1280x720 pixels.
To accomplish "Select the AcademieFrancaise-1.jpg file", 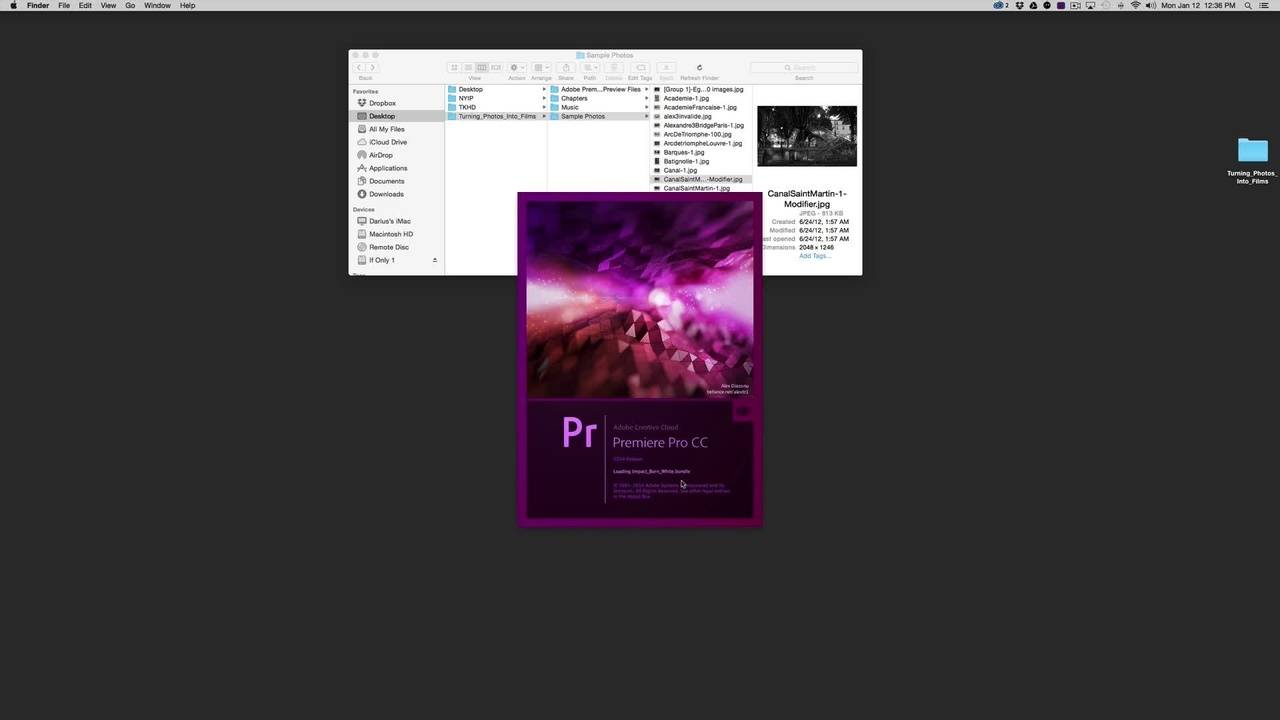I will [702, 107].
